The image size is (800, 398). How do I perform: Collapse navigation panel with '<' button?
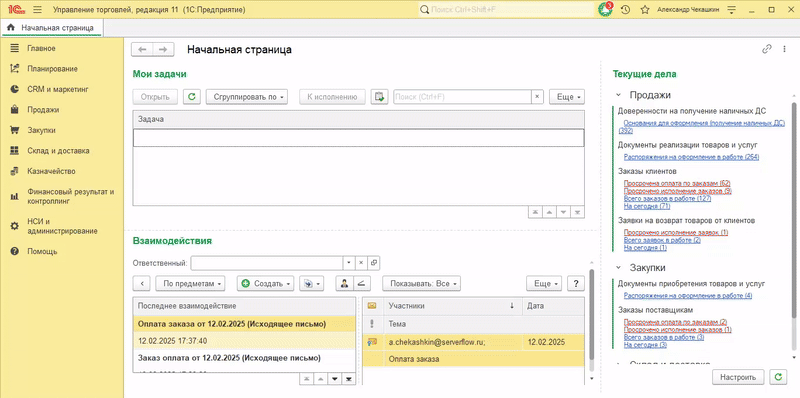(141, 283)
